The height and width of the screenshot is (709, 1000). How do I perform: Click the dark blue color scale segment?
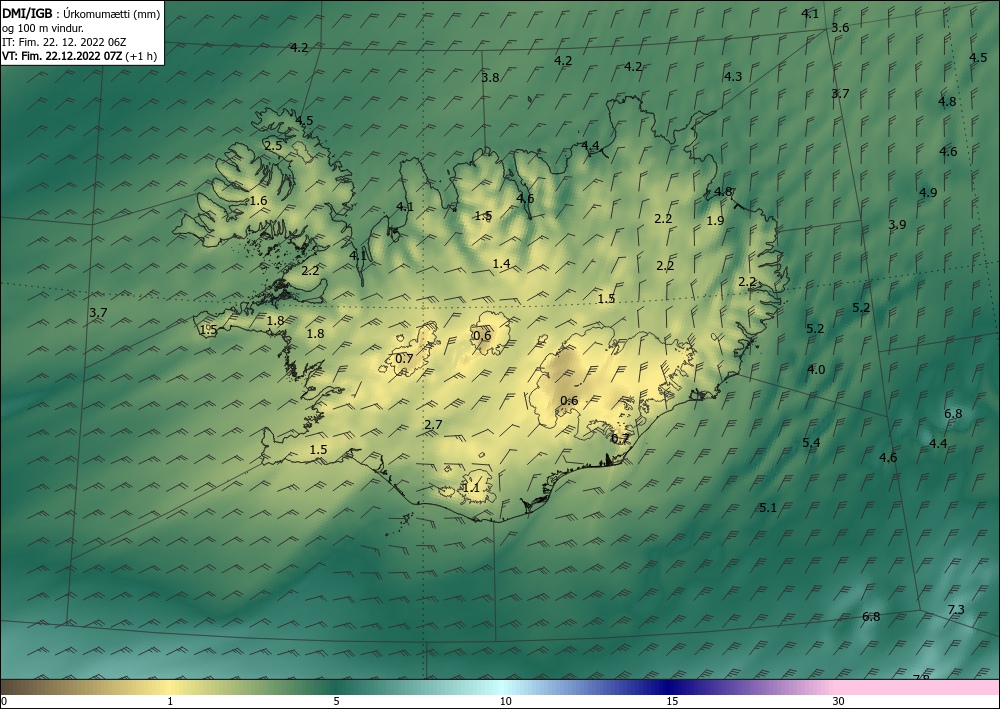666,687
